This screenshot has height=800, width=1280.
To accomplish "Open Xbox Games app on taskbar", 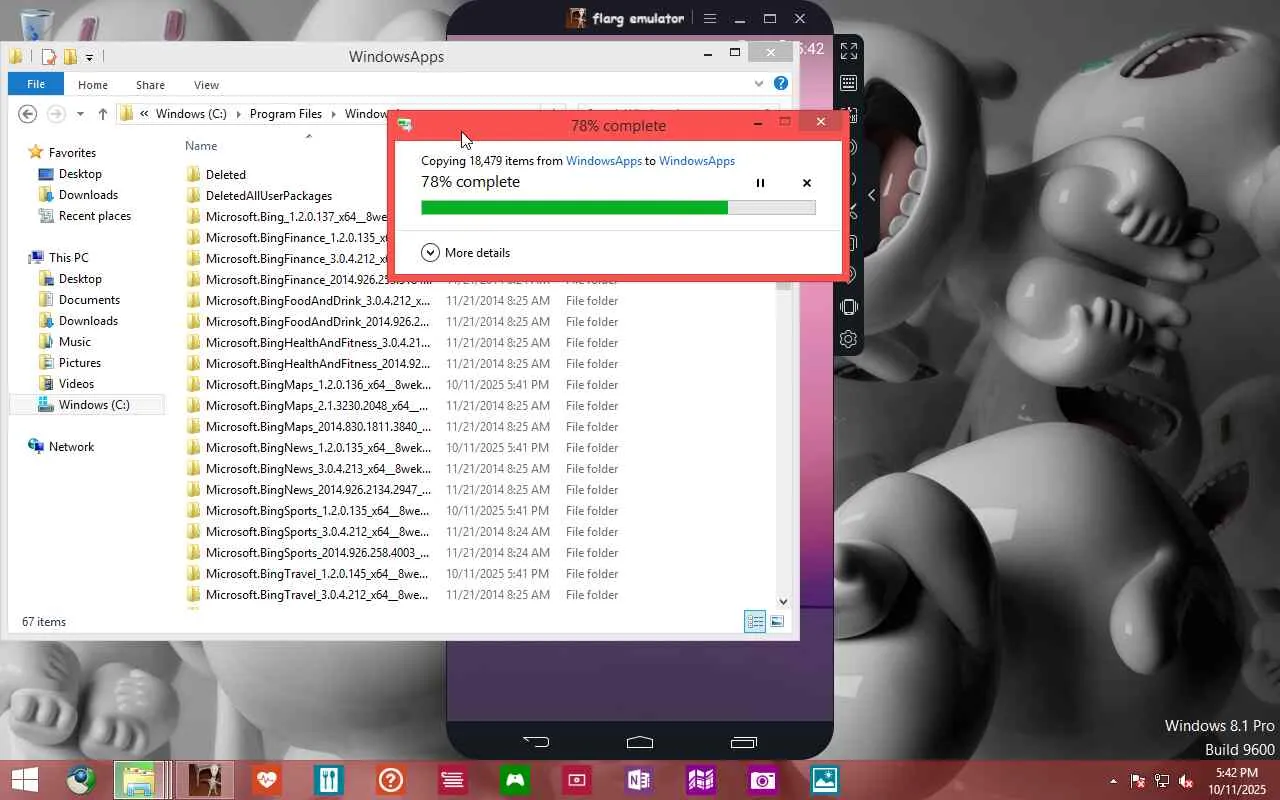I will 515,780.
